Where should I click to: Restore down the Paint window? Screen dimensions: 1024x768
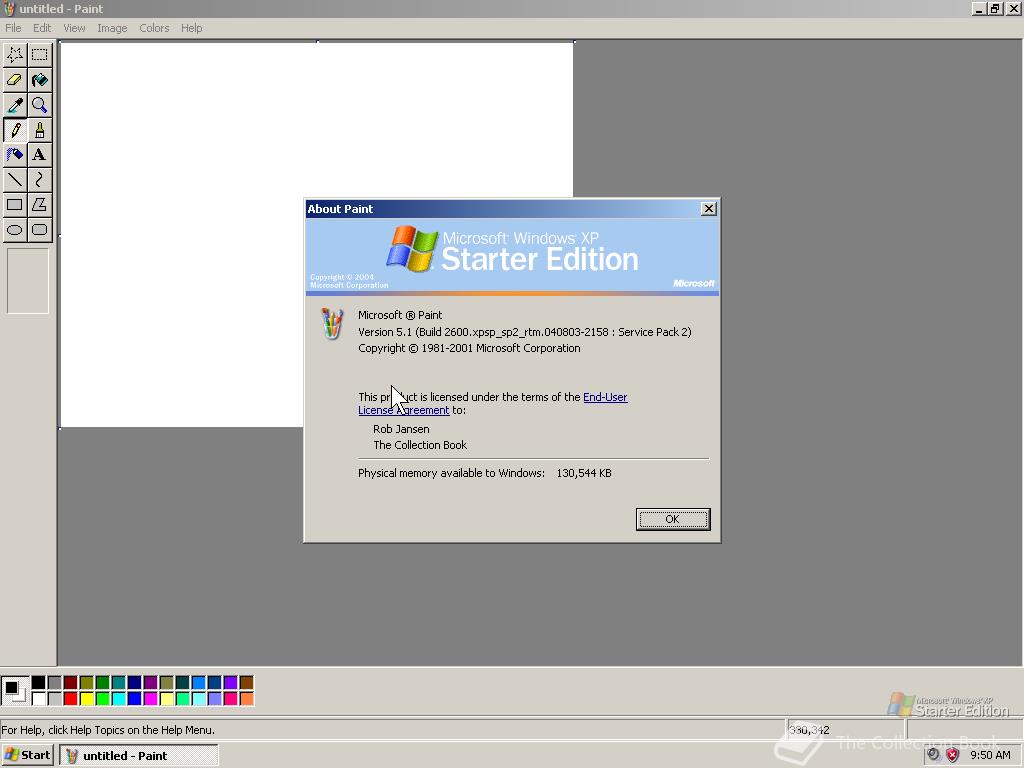click(995, 8)
